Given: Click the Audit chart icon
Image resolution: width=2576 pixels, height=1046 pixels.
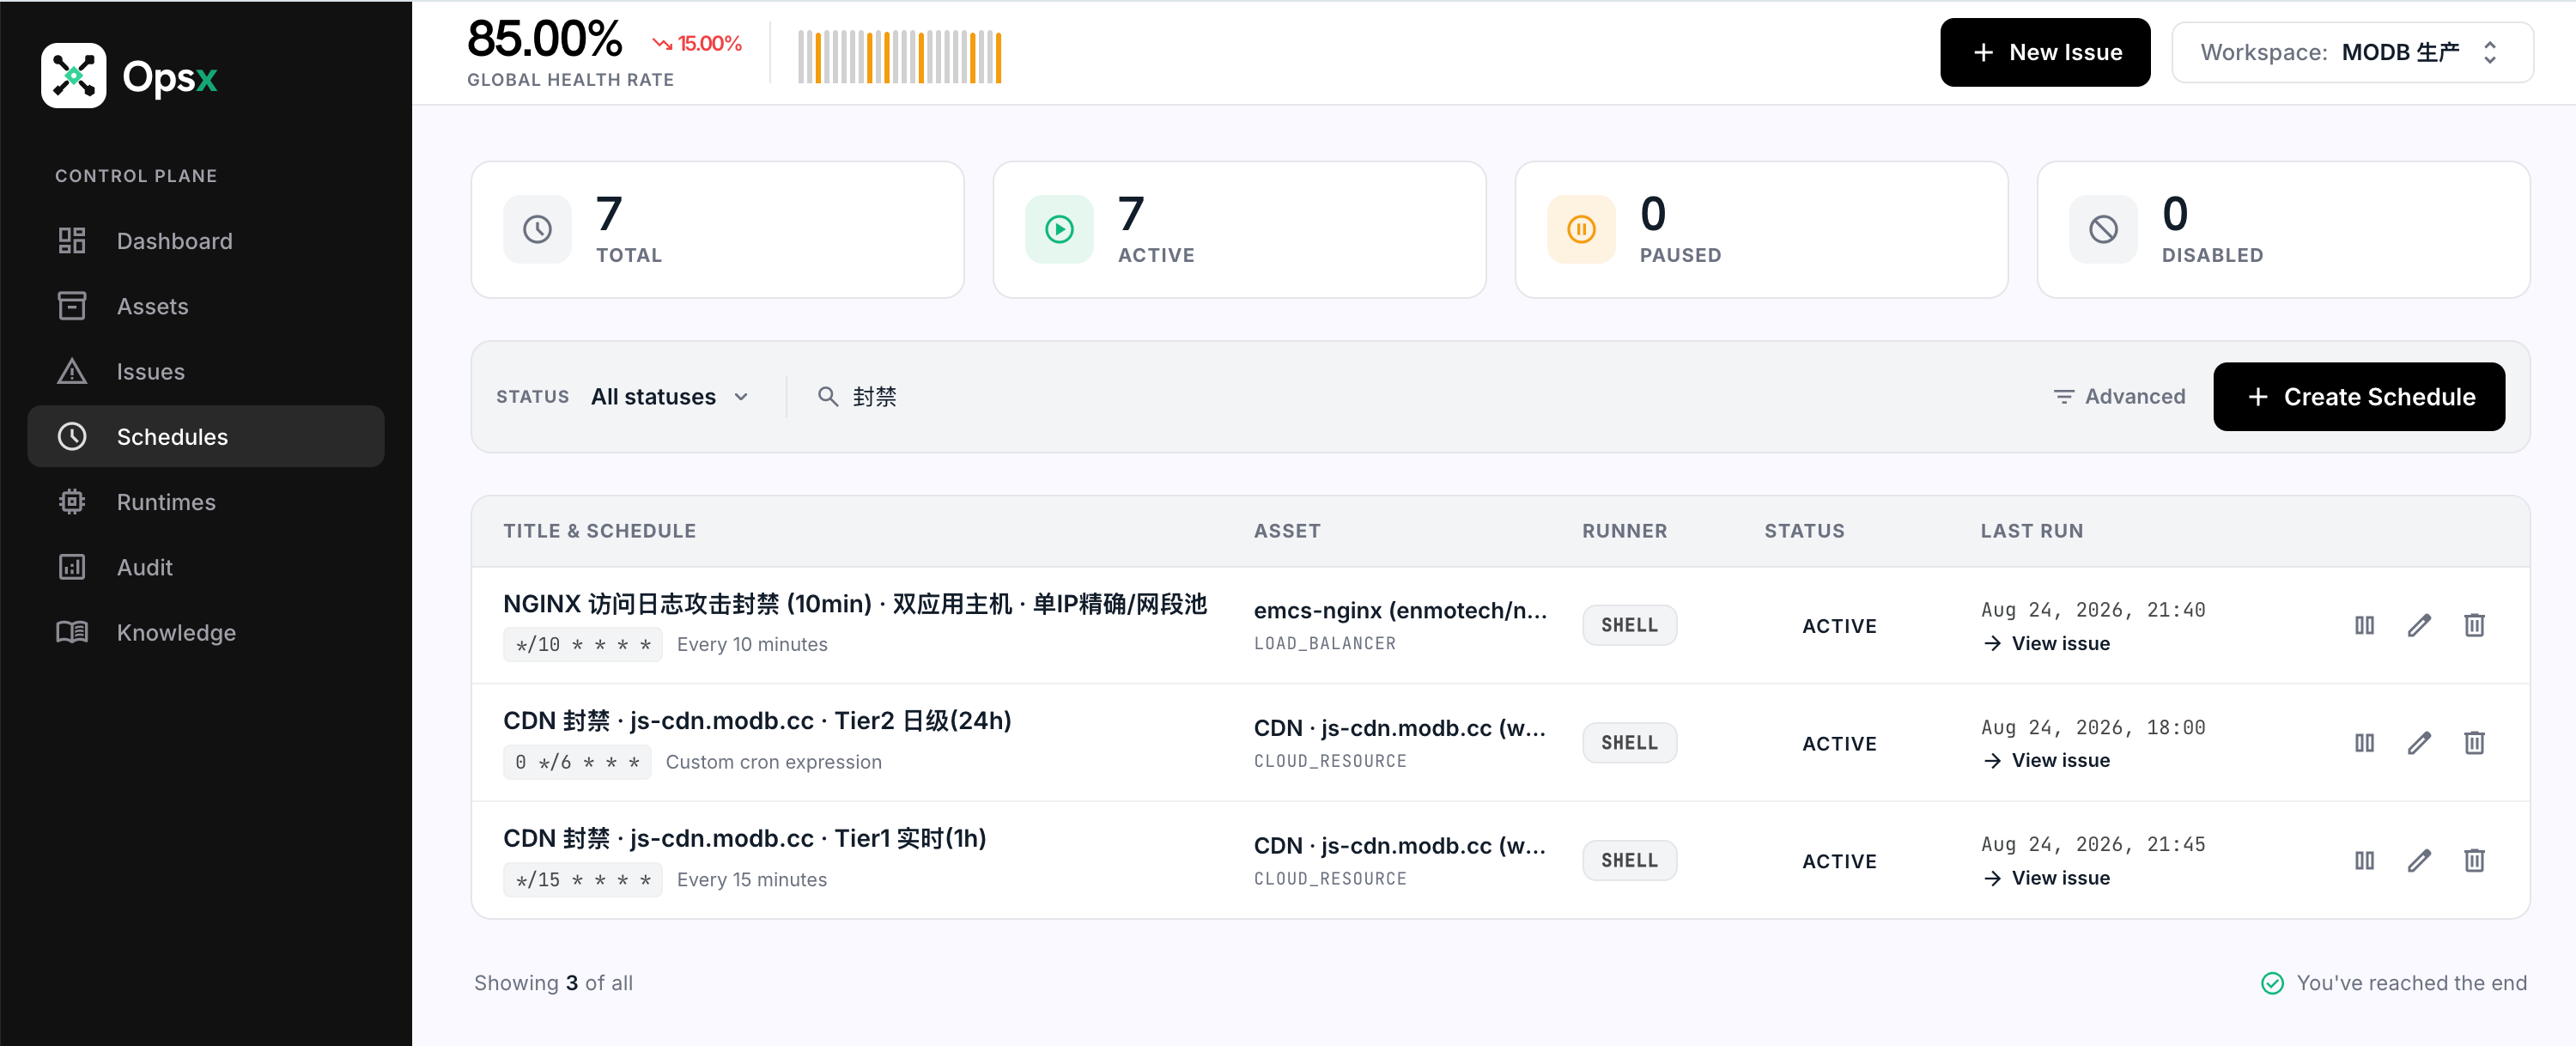Looking at the screenshot, I should coord(72,567).
